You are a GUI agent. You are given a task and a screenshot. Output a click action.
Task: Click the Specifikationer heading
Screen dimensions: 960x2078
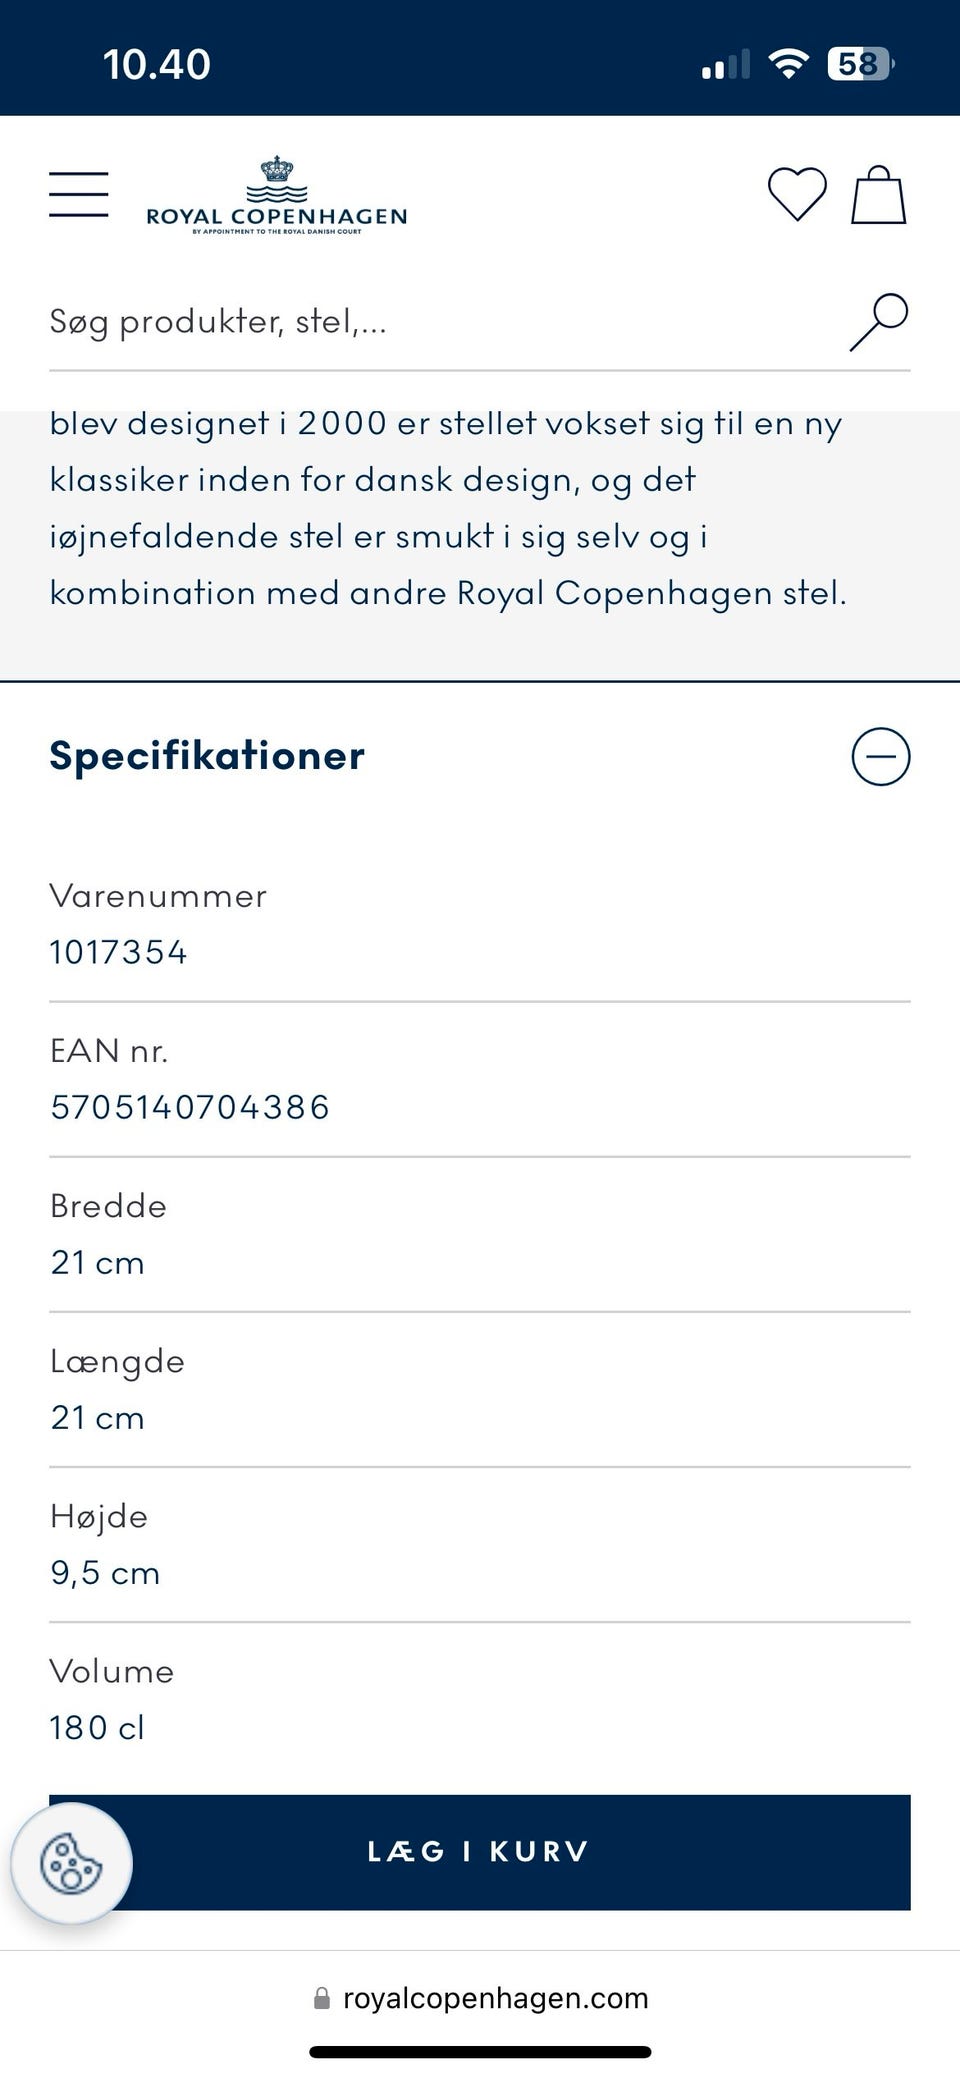[207, 756]
